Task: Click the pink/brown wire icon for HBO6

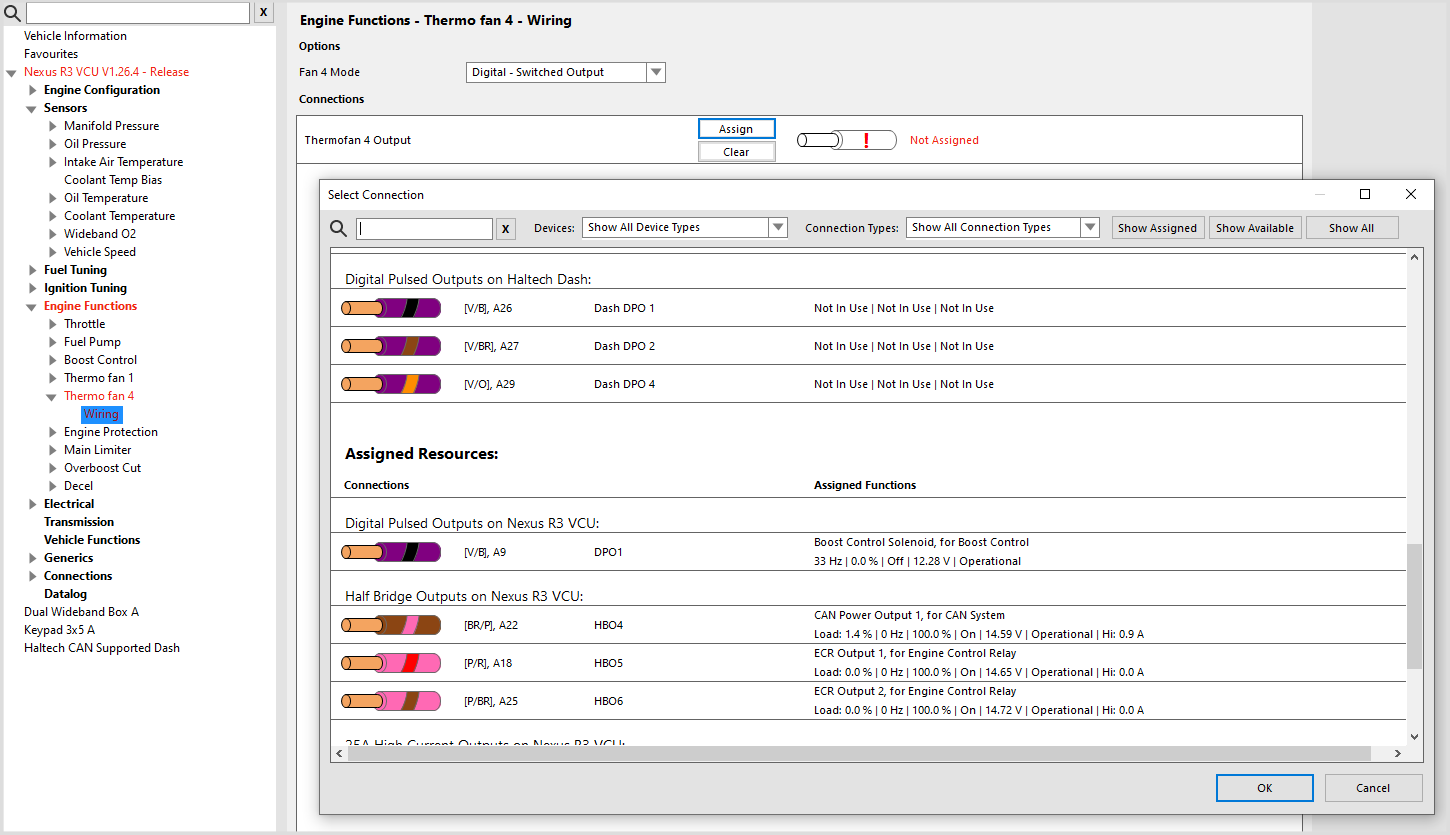Action: pyautogui.click(x=391, y=701)
